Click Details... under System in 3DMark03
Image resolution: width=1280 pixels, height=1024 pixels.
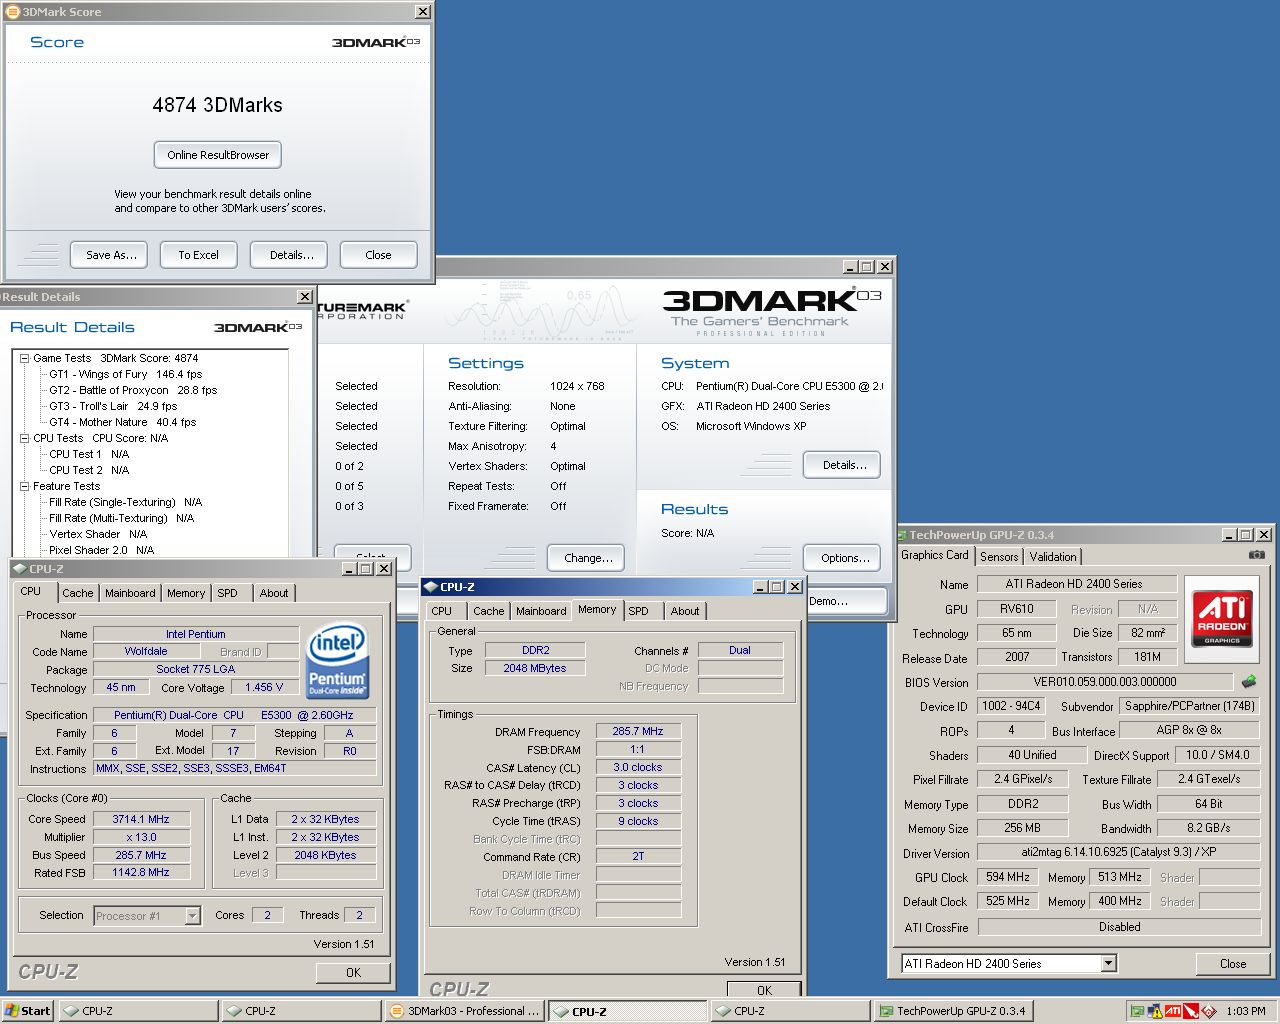click(844, 465)
